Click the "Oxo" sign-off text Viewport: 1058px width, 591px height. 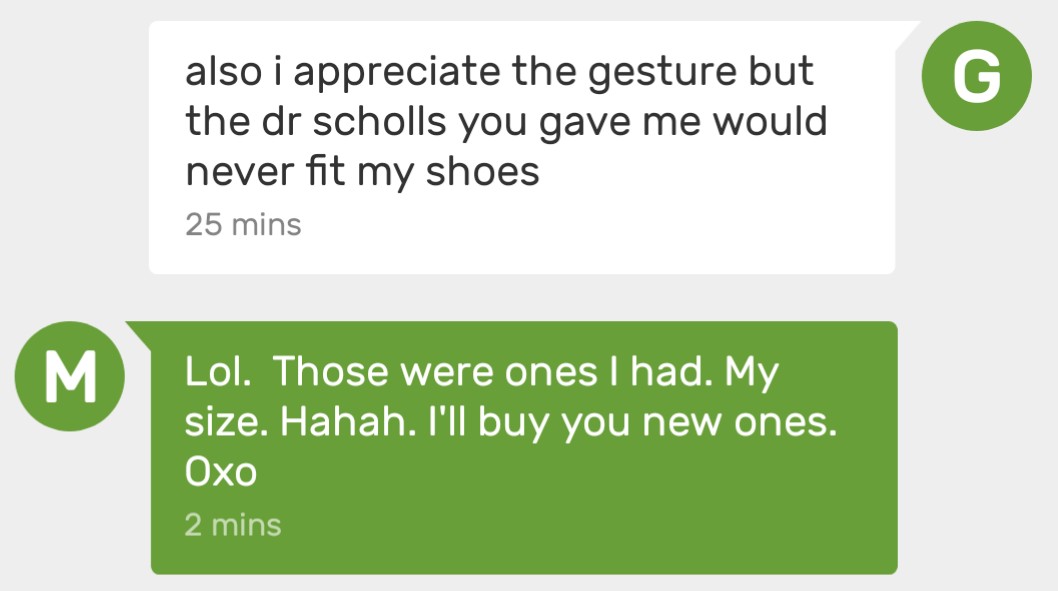click(x=221, y=473)
